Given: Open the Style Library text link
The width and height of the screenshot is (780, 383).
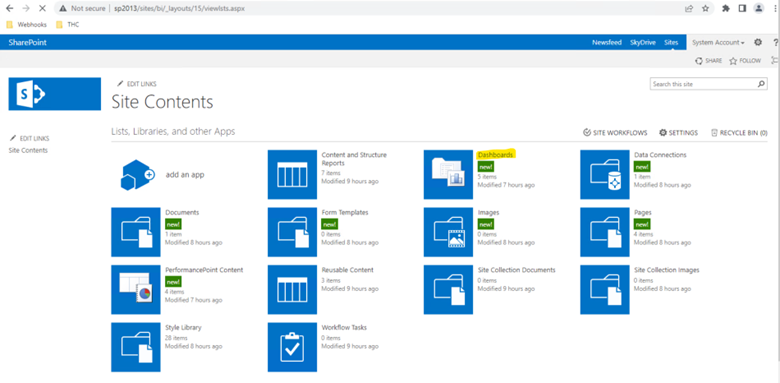Looking at the screenshot, I should 183,328.
